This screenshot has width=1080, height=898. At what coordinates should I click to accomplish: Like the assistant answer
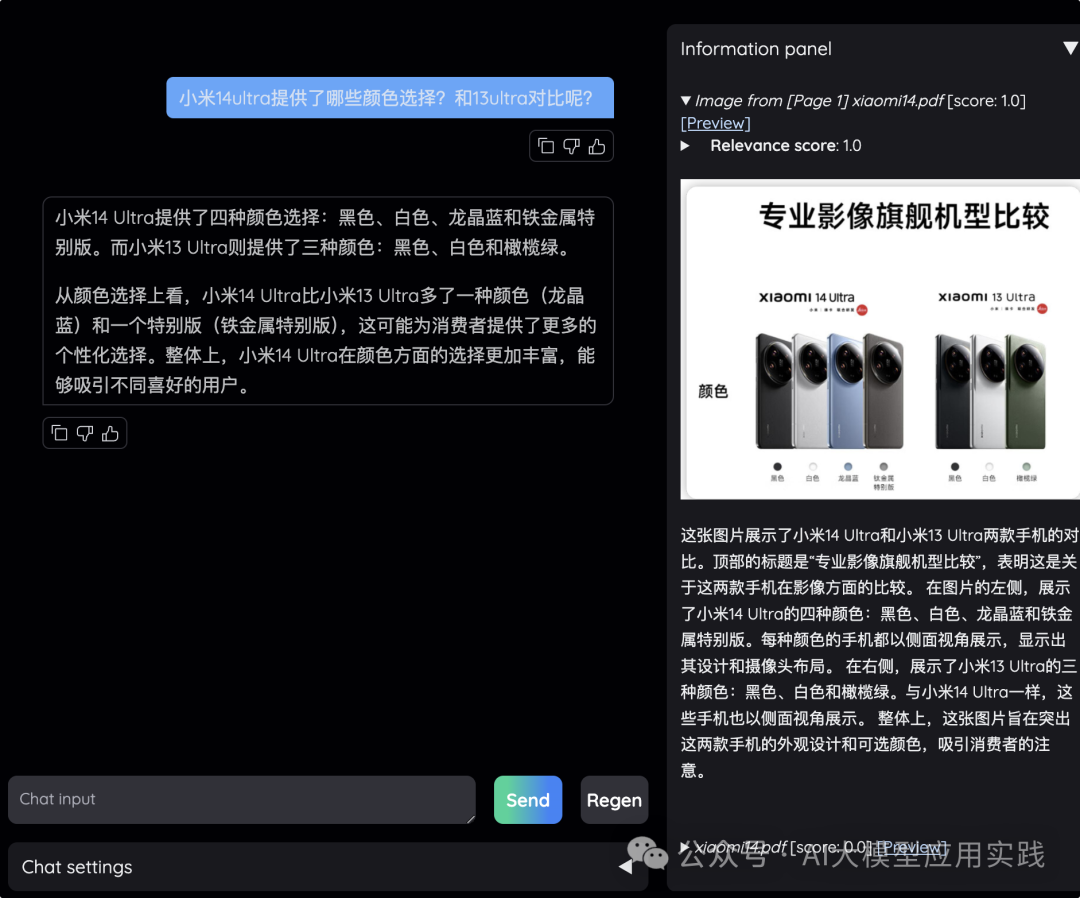pos(110,433)
